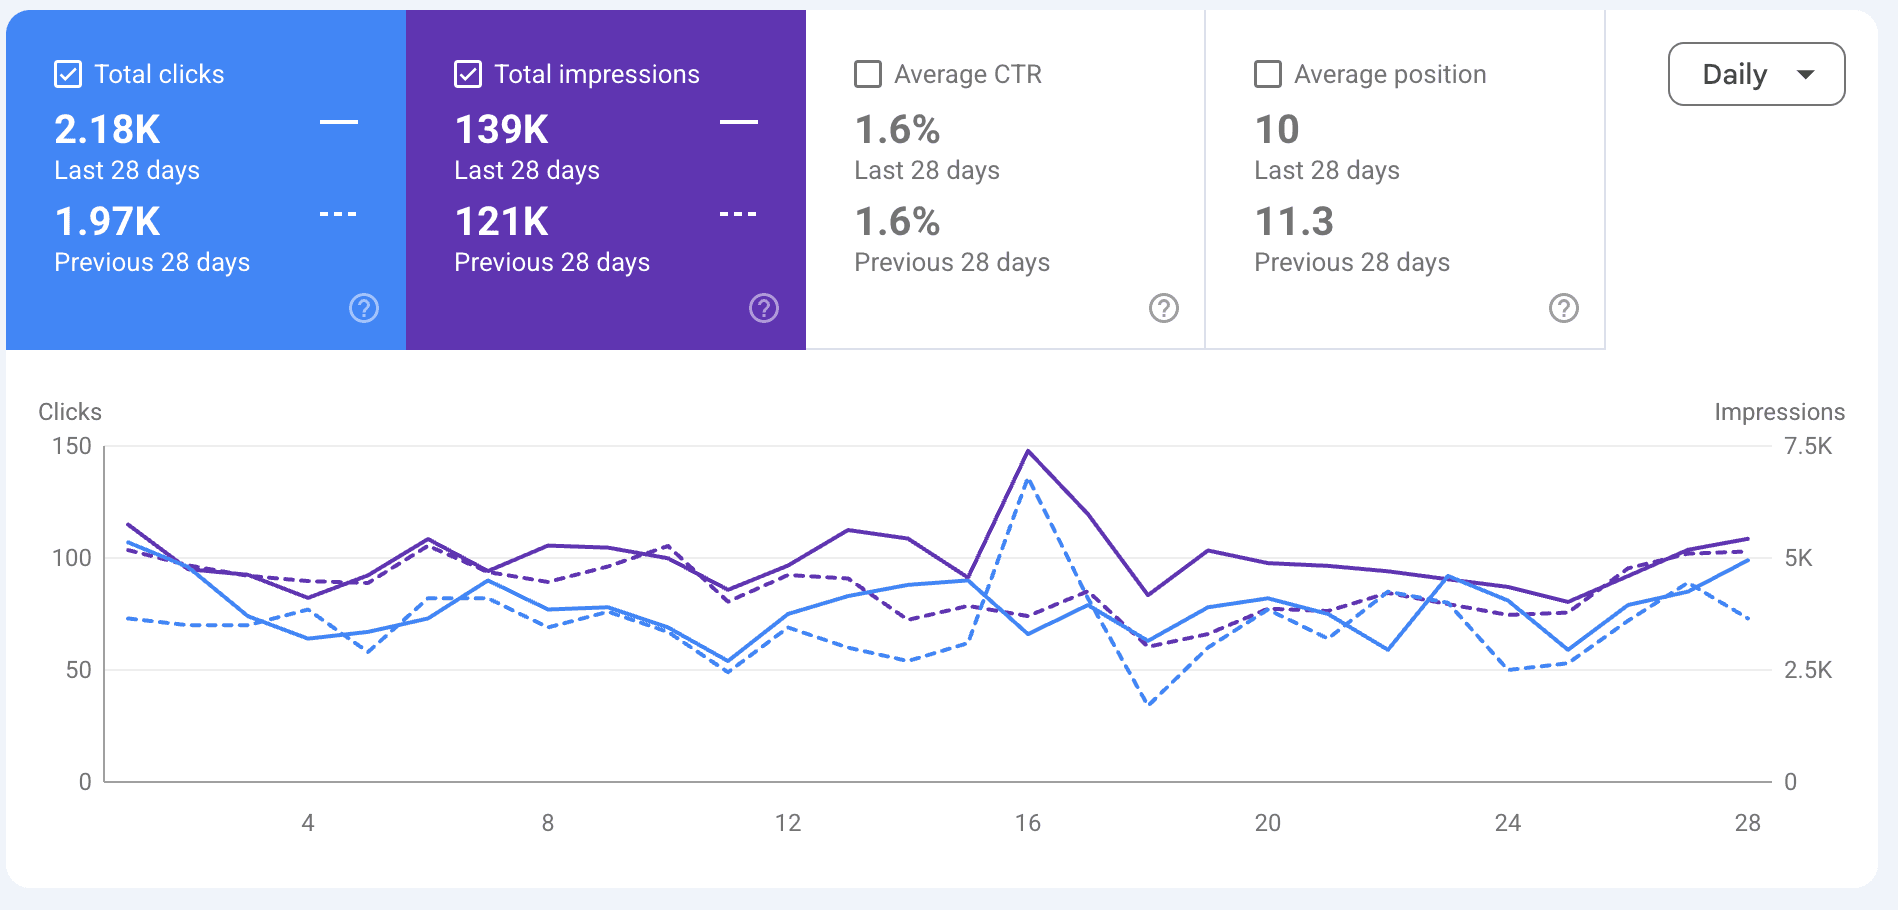Click the 139K impressions value
The width and height of the screenshot is (1898, 910).
502,129
